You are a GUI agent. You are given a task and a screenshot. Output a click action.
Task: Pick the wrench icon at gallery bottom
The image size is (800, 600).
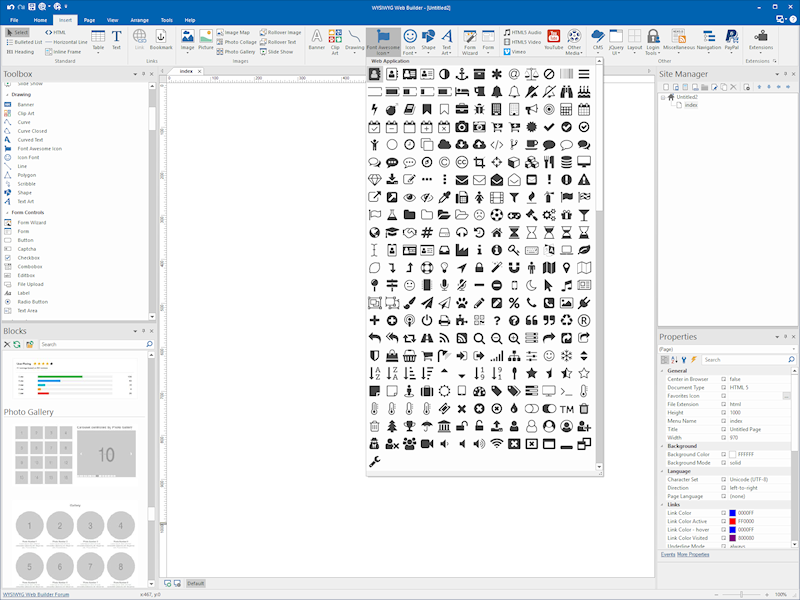click(x=375, y=461)
